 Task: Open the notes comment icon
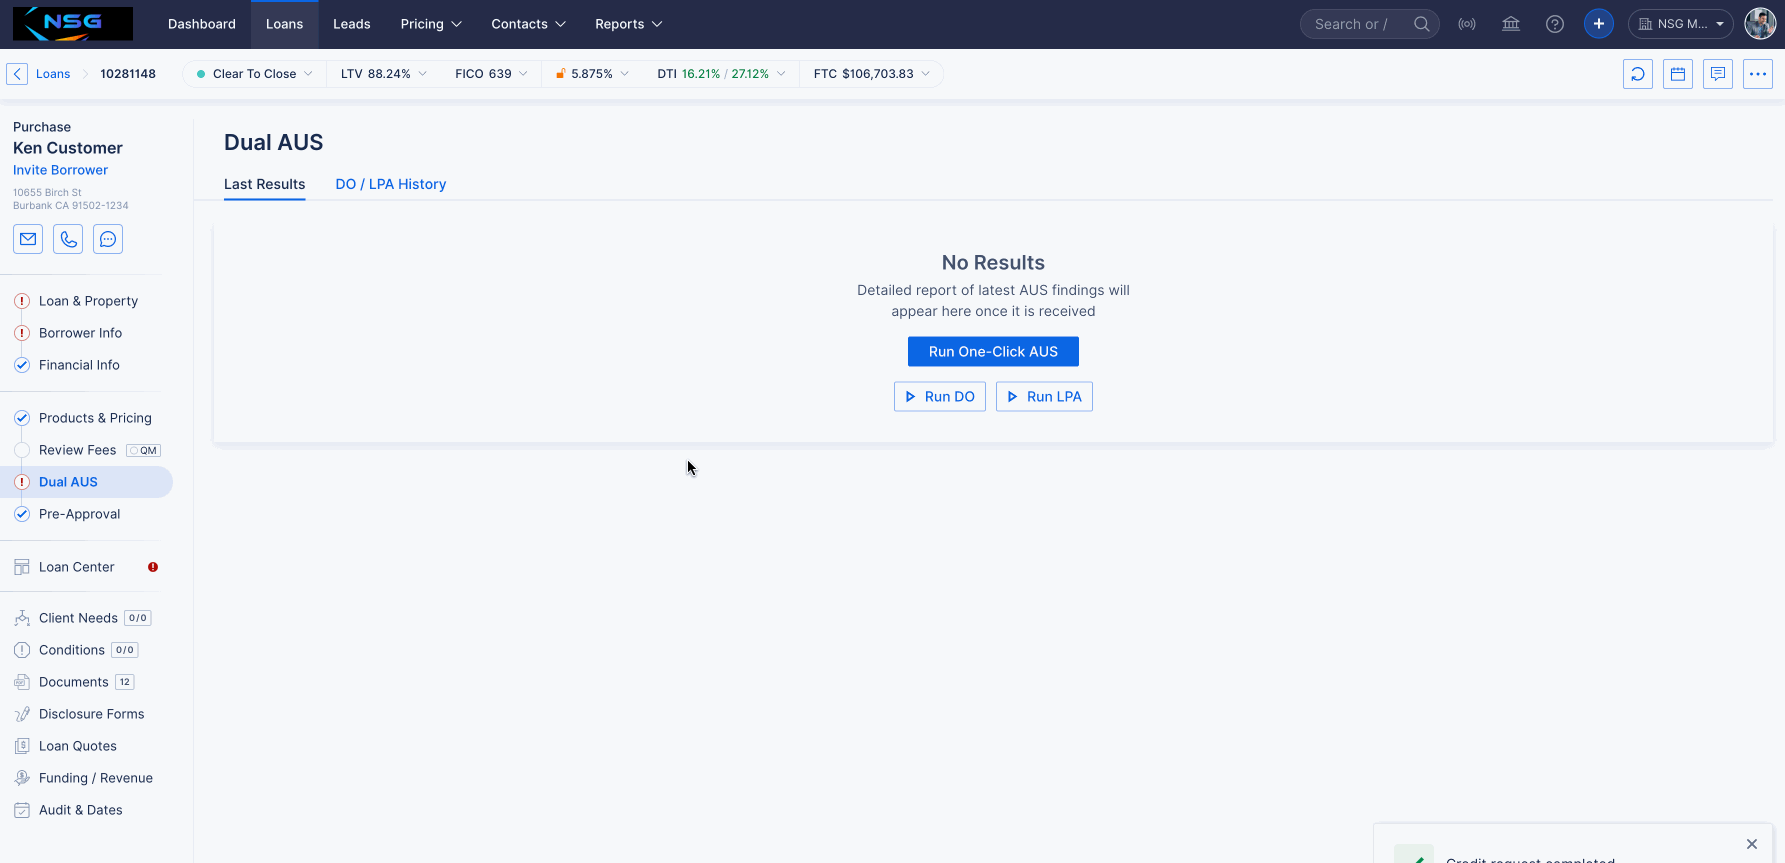[1718, 74]
